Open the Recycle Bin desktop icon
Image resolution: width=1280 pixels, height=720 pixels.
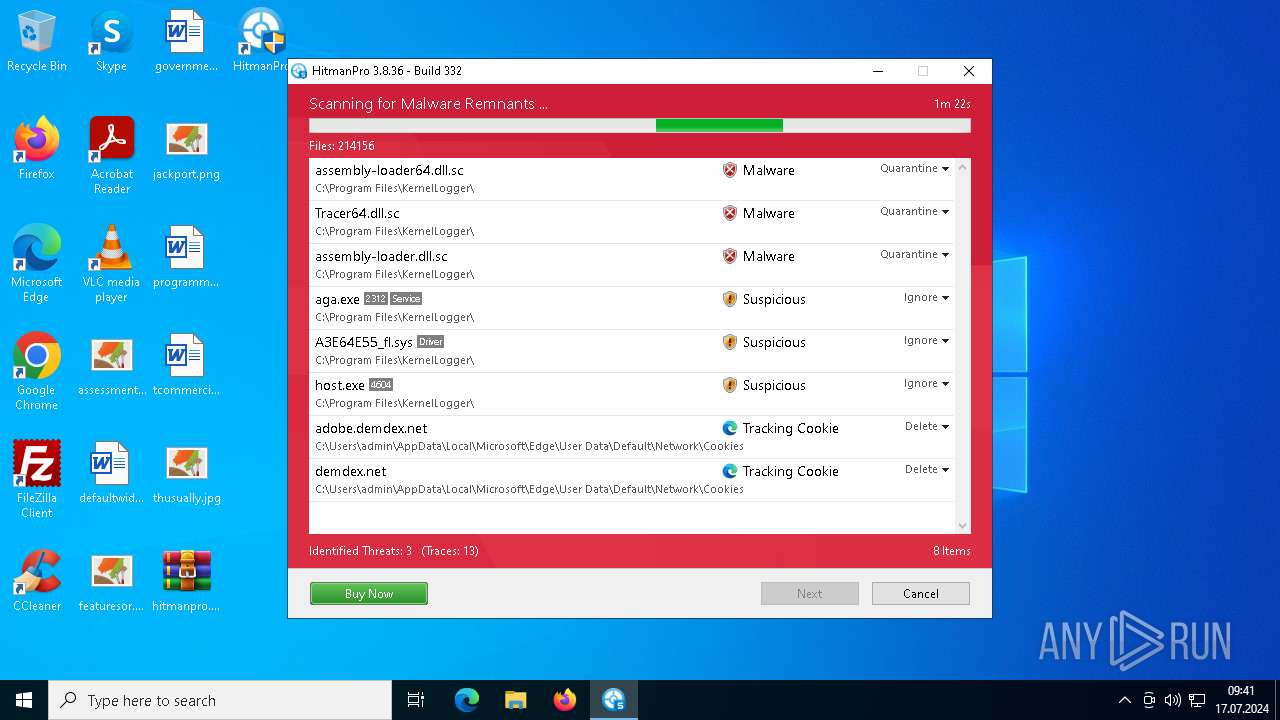click(37, 42)
